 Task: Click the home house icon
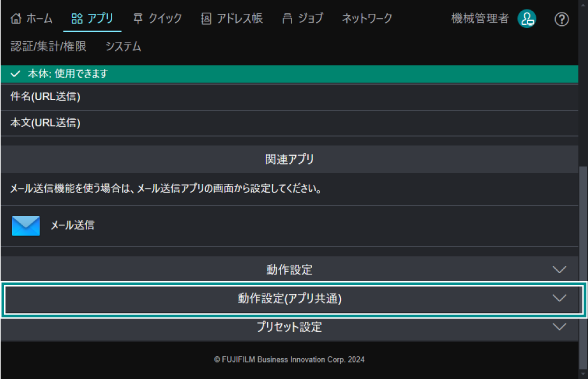point(16,18)
